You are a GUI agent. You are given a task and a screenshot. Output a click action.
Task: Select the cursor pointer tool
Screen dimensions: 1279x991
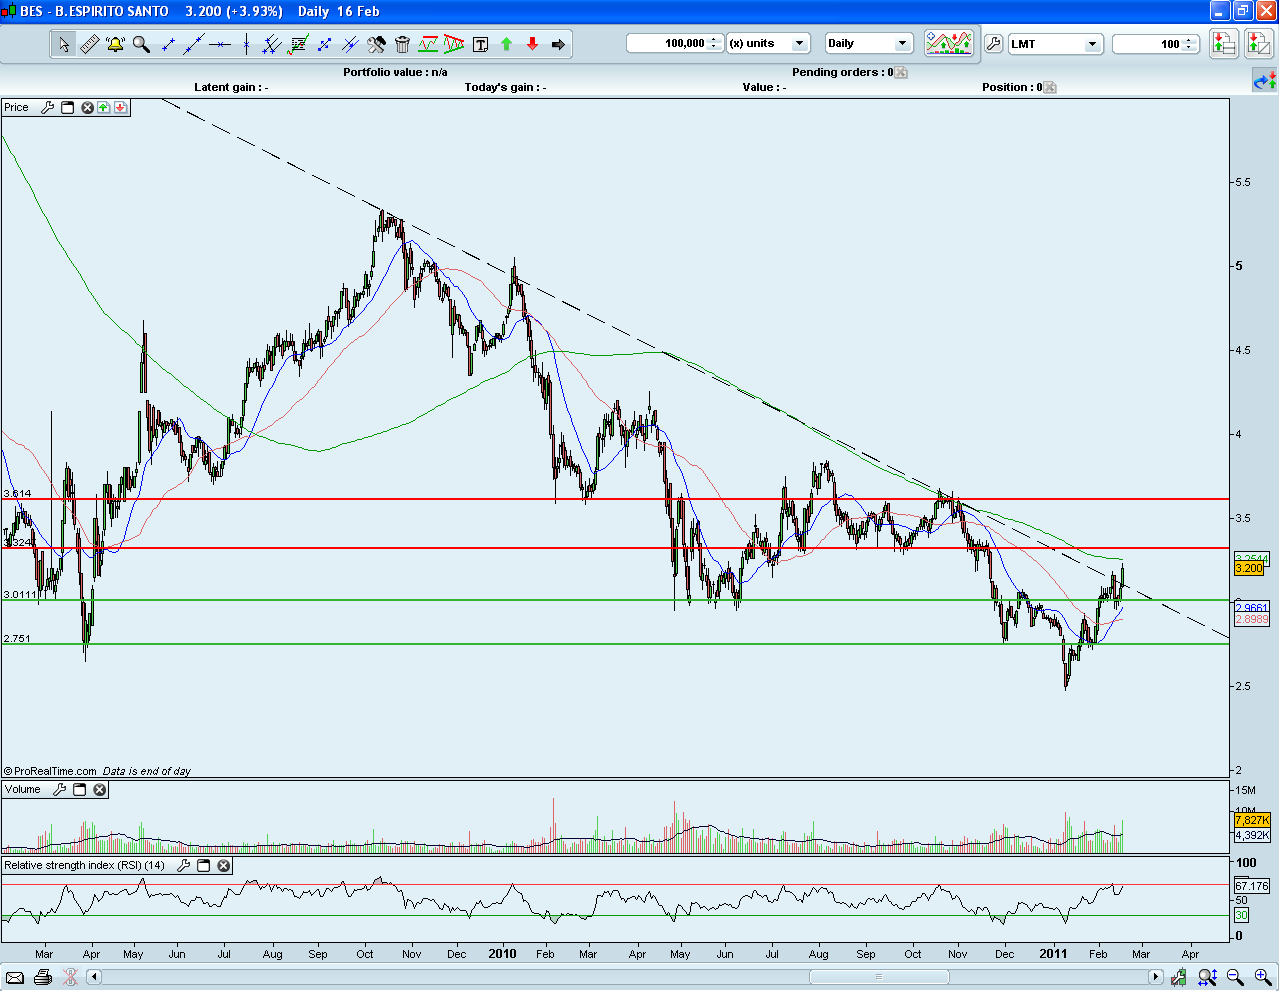[64, 44]
